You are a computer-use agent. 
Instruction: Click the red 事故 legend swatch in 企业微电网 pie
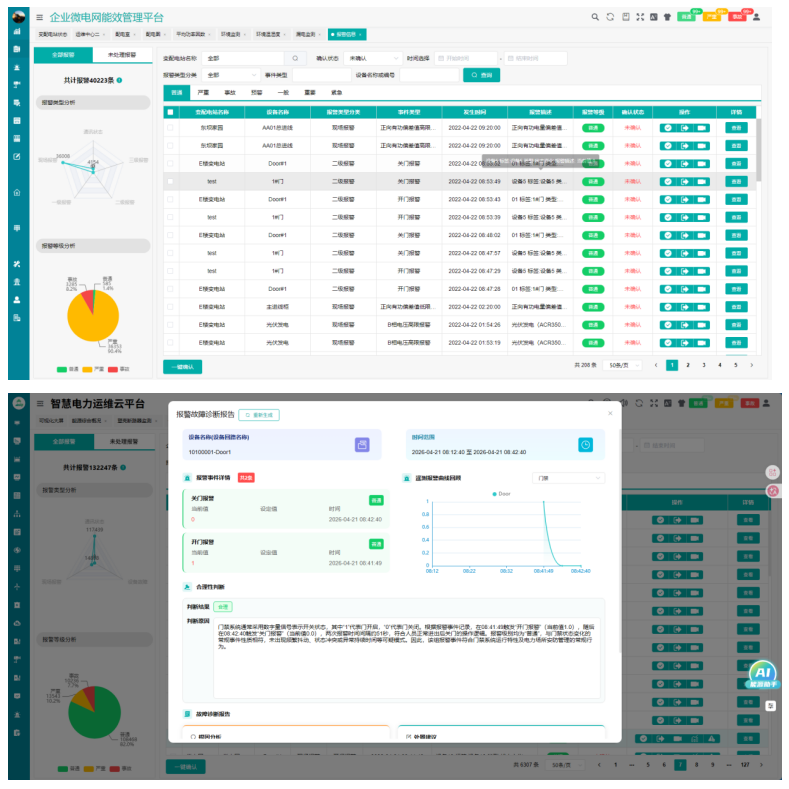click(113, 369)
